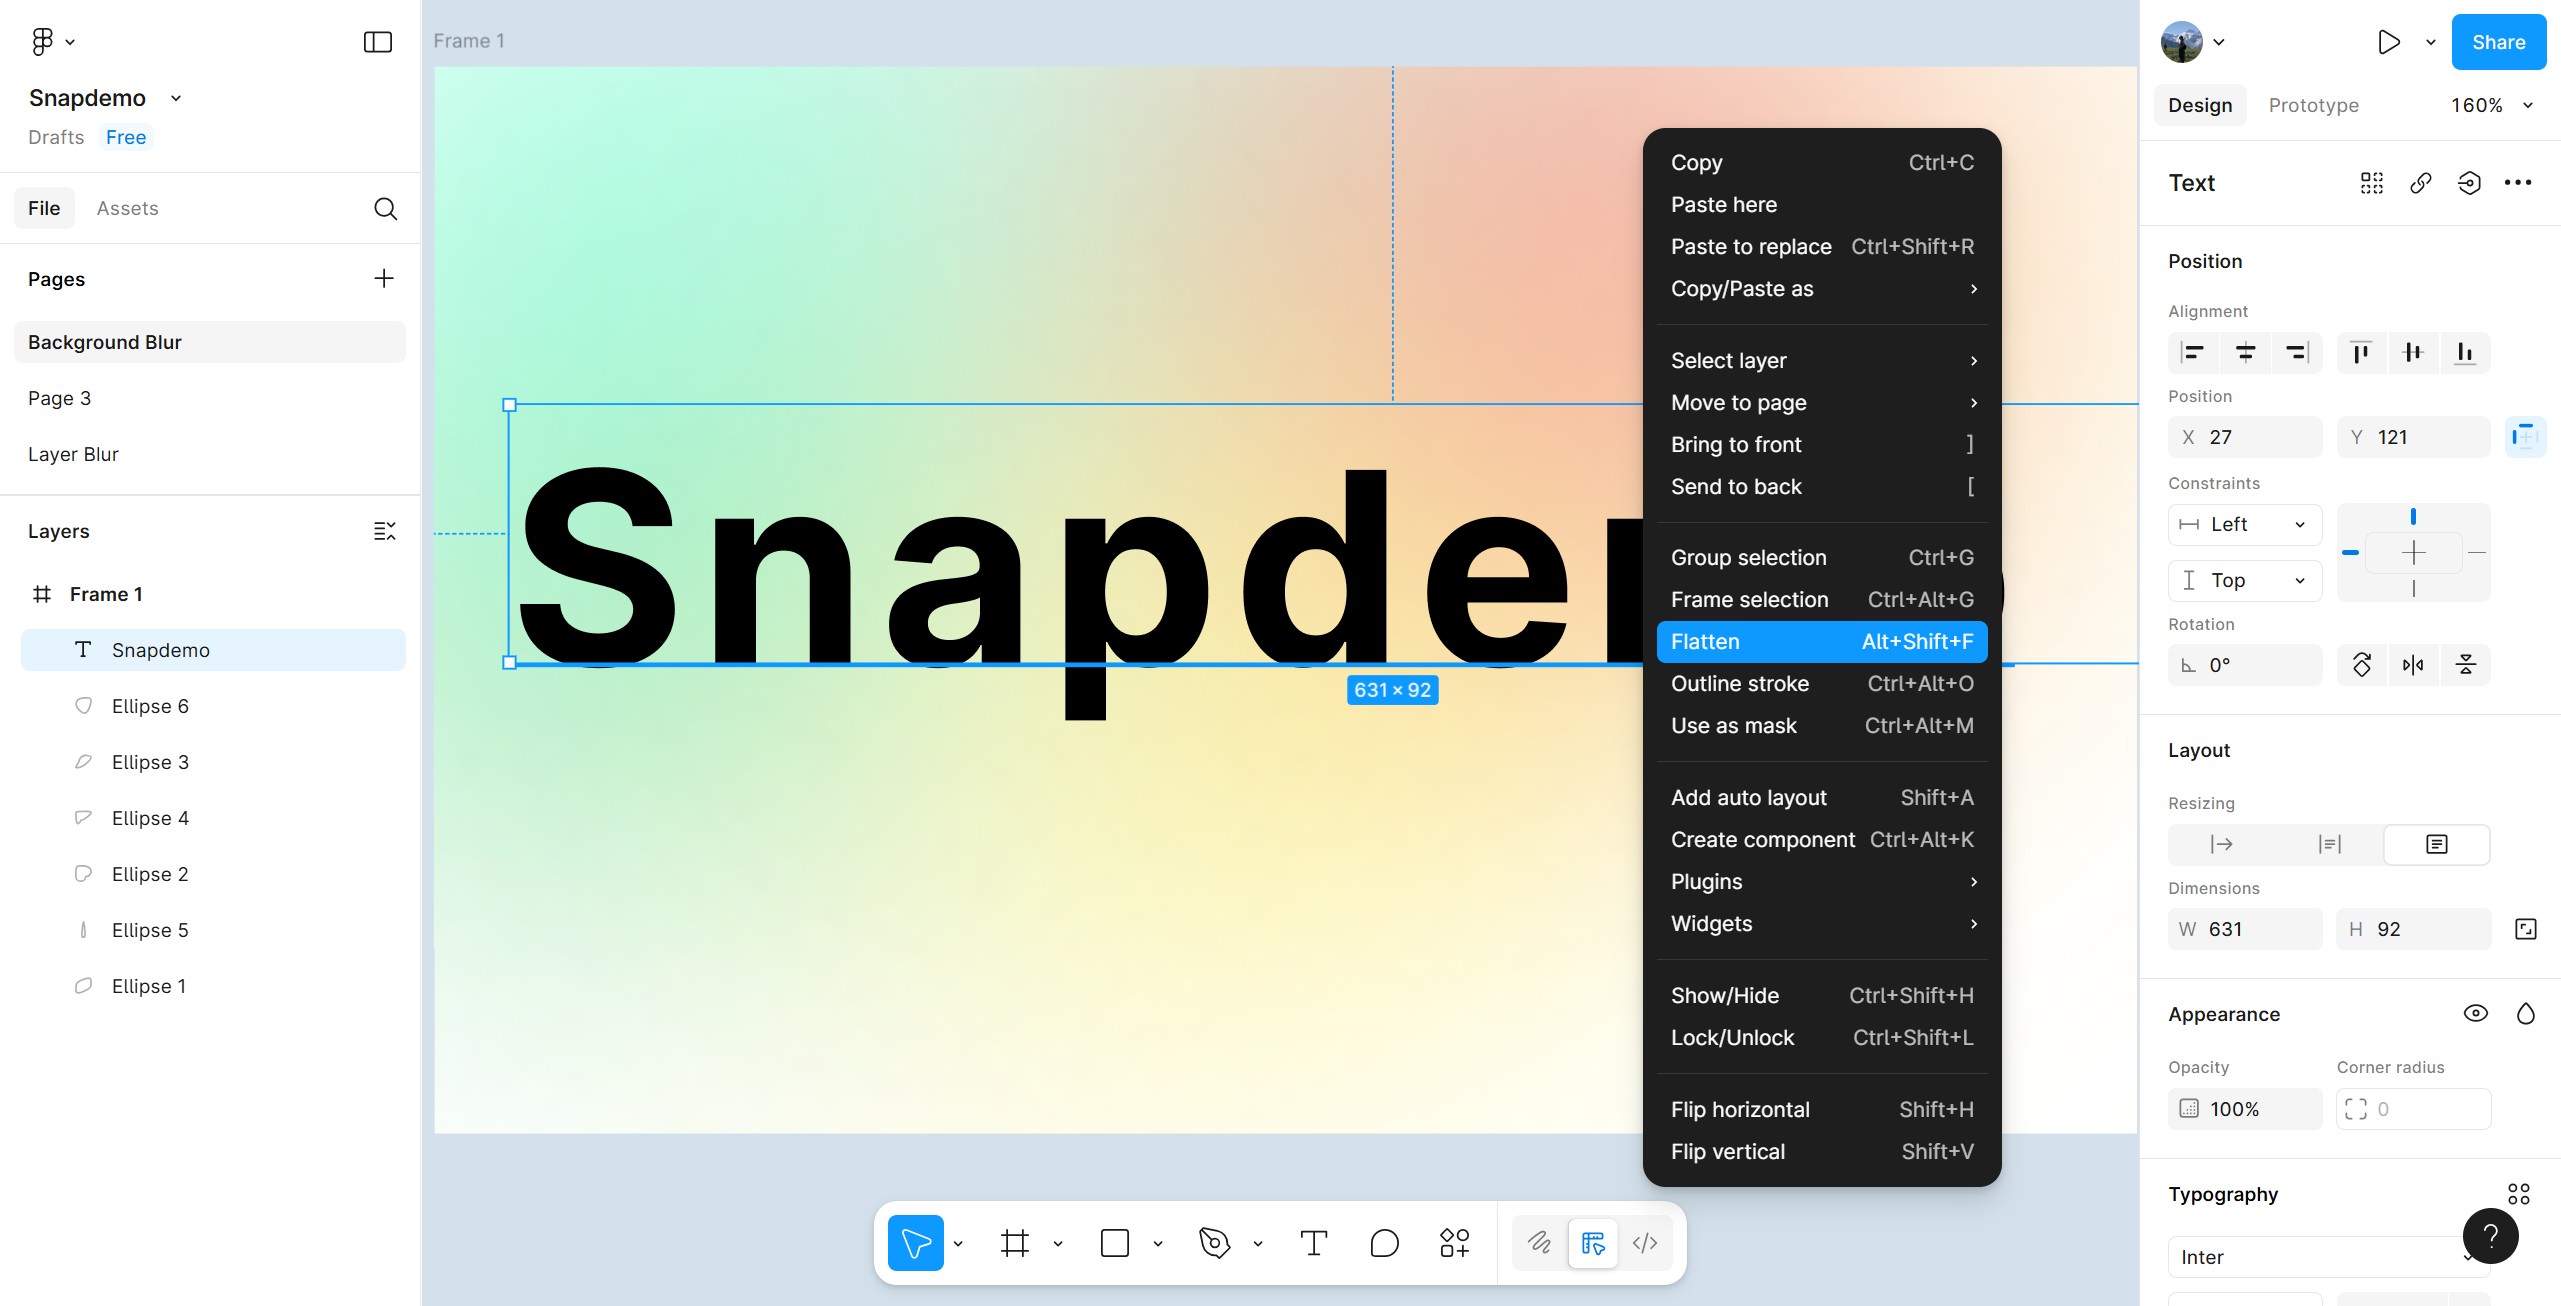This screenshot has width=2561, height=1306.
Task: Open the Actions components tool
Action: [1454, 1243]
